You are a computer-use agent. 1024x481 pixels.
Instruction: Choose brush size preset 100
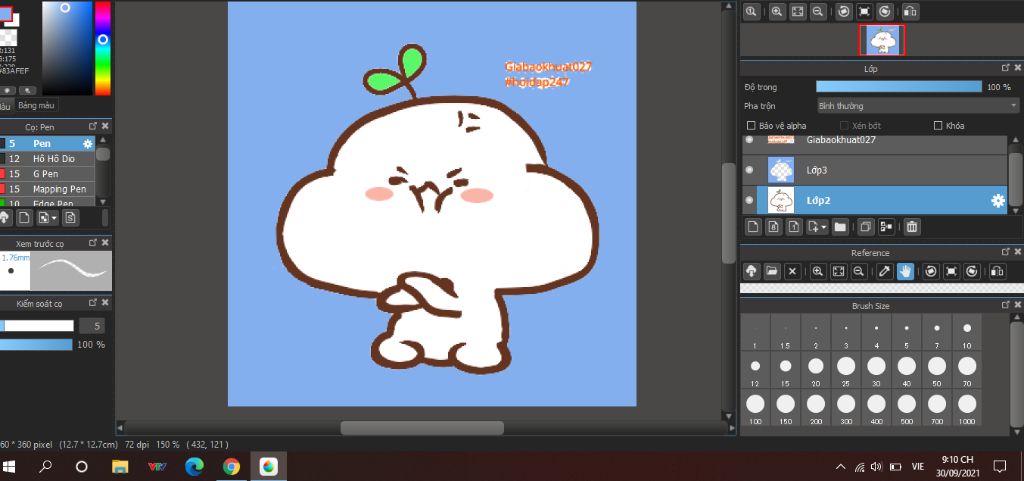click(x=755, y=408)
